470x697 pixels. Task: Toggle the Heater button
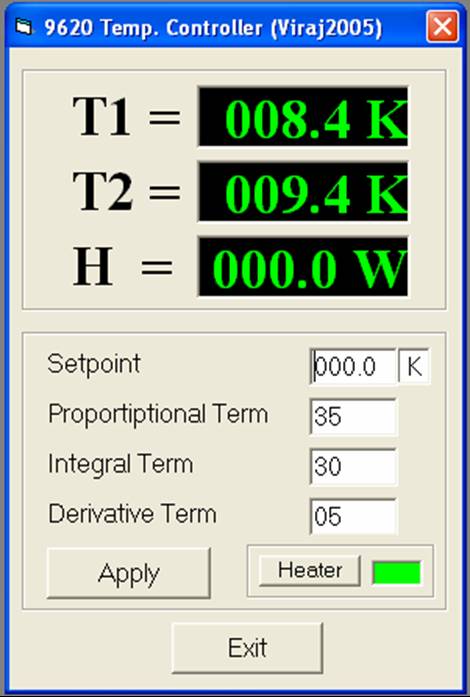pyautogui.click(x=309, y=570)
